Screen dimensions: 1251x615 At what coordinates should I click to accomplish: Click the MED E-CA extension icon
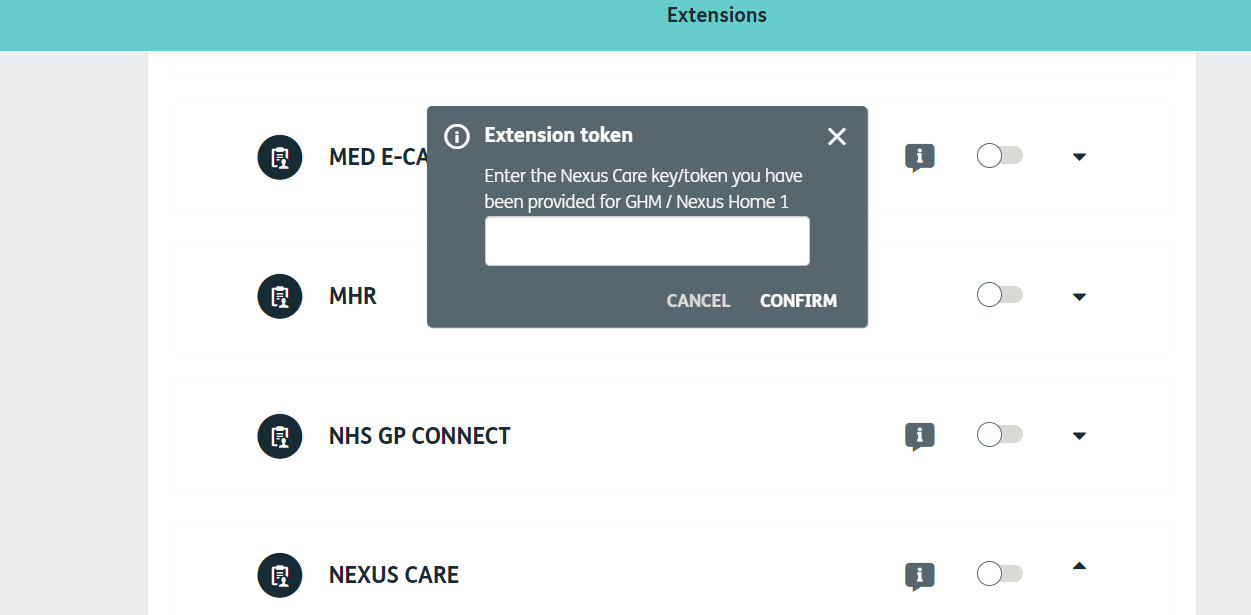[x=280, y=157]
